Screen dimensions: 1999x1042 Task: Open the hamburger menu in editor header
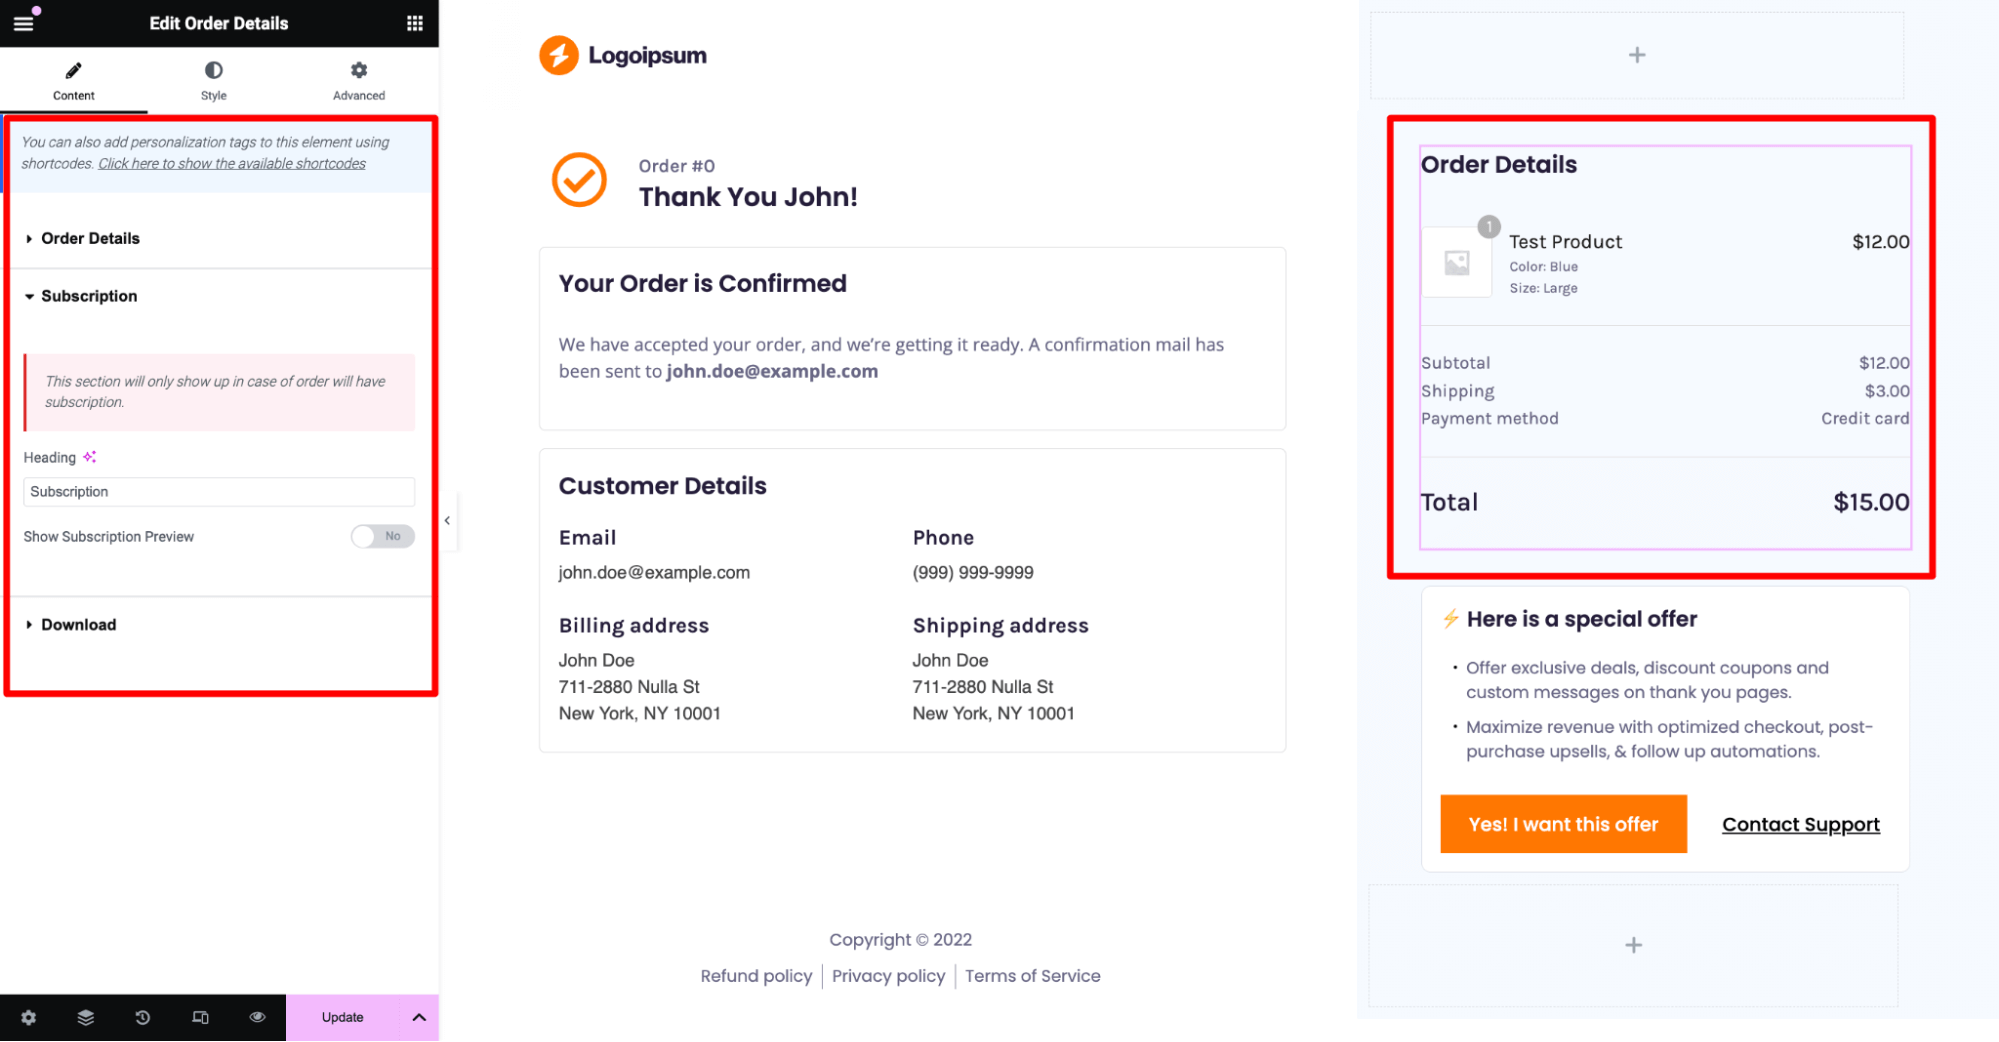click(x=23, y=22)
